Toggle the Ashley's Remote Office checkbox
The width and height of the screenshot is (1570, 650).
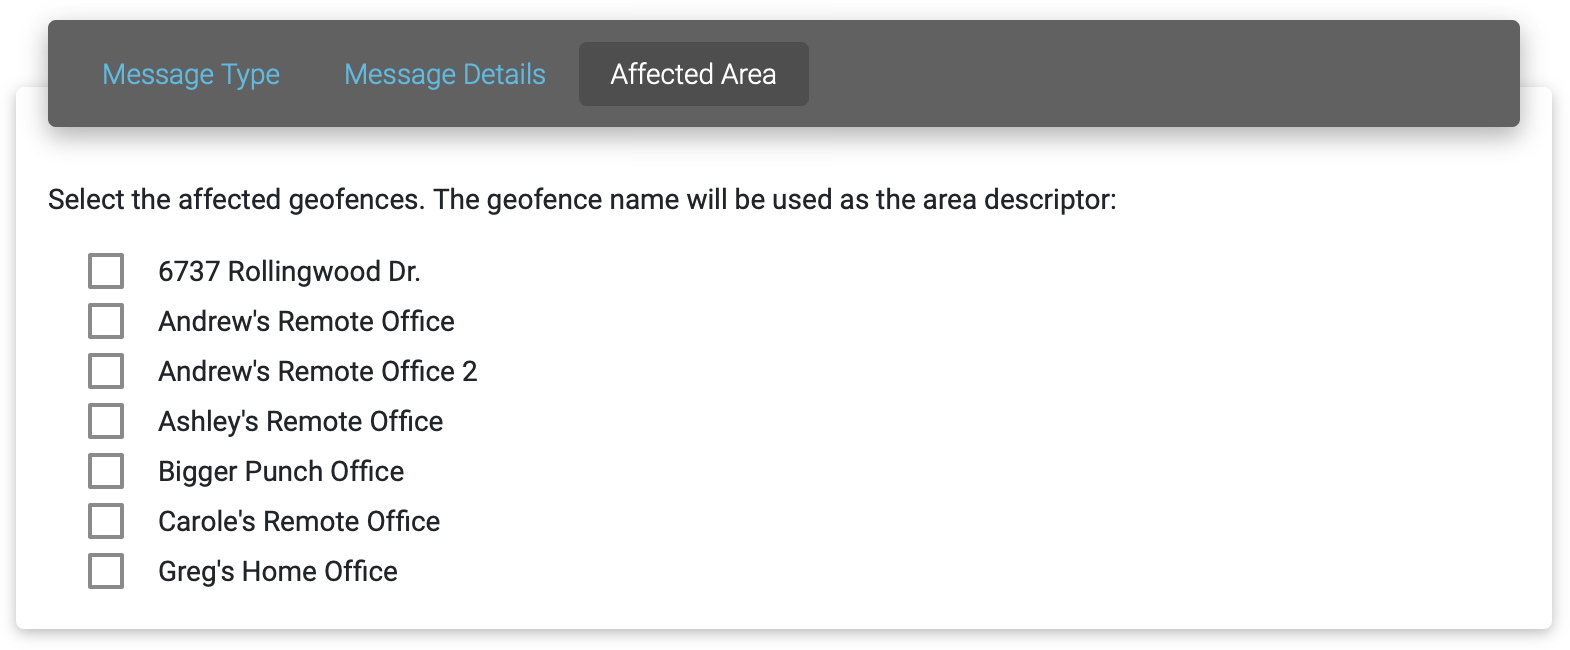[x=106, y=421]
